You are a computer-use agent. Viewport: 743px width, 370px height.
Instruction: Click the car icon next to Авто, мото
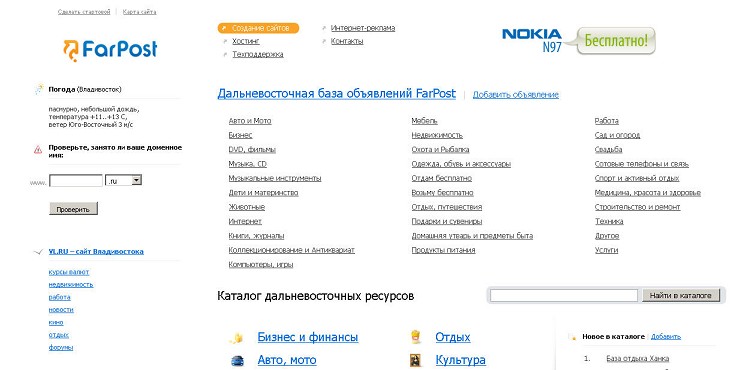pos(237,361)
